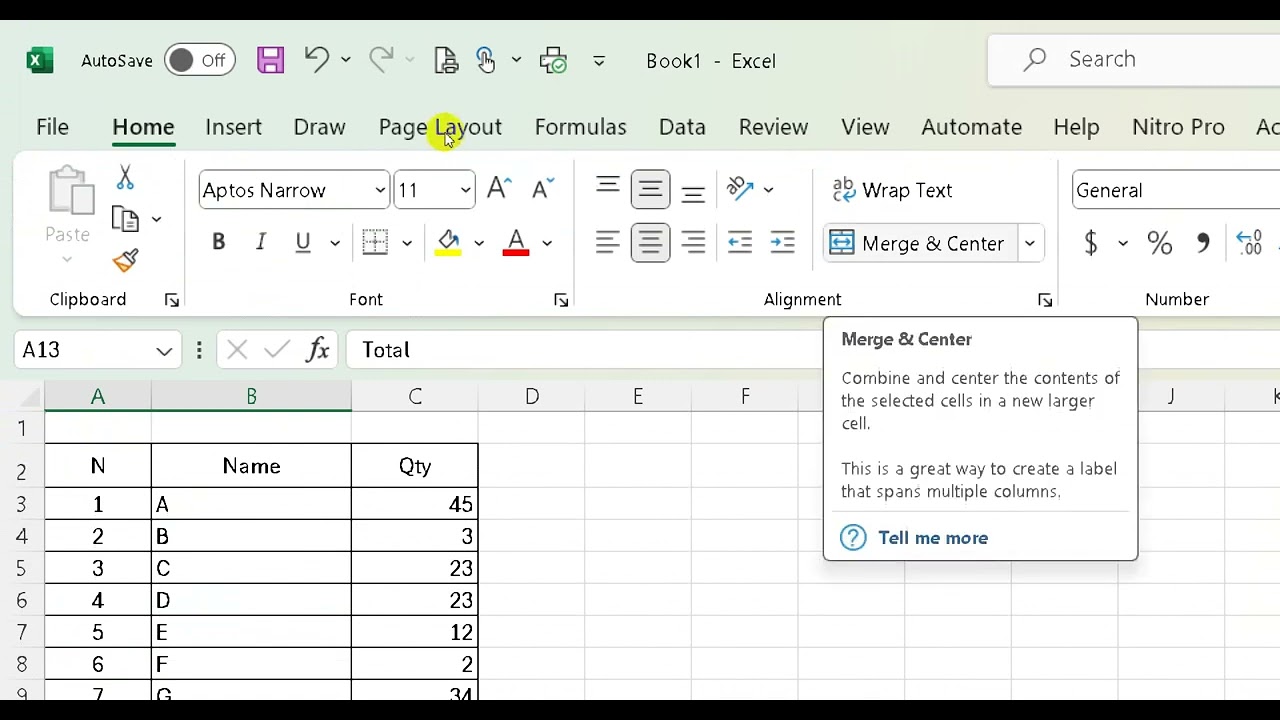Open Customize Quick Access Toolbar dropdown
This screenshot has width=1280, height=720.
tap(599, 60)
